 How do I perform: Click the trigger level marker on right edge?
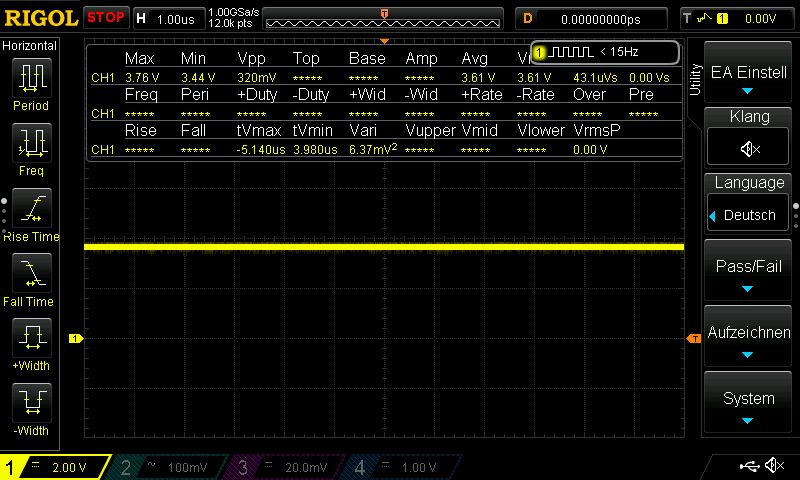[x=693, y=339]
